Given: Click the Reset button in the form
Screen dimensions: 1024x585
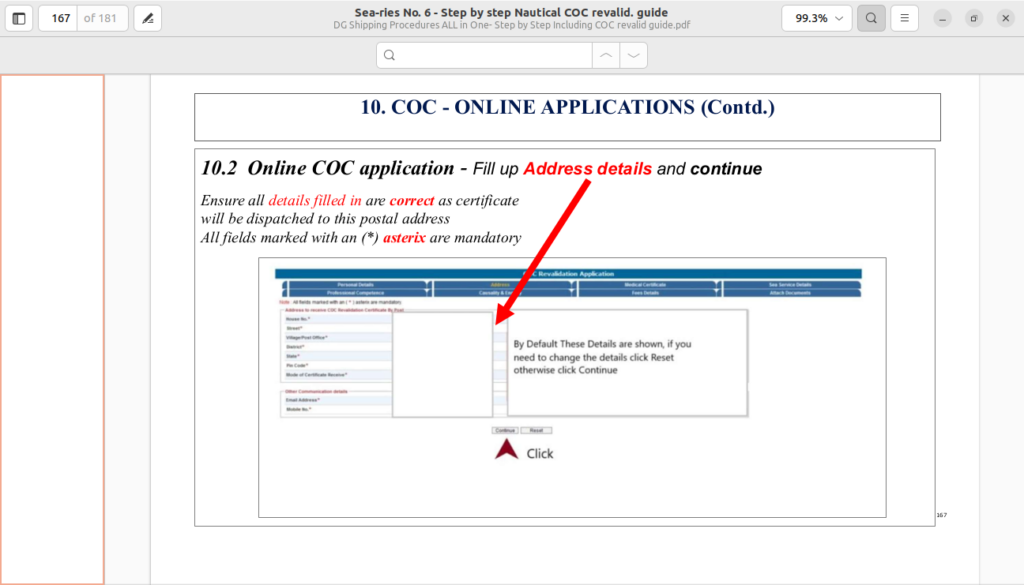Looking at the screenshot, I should [x=536, y=430].
